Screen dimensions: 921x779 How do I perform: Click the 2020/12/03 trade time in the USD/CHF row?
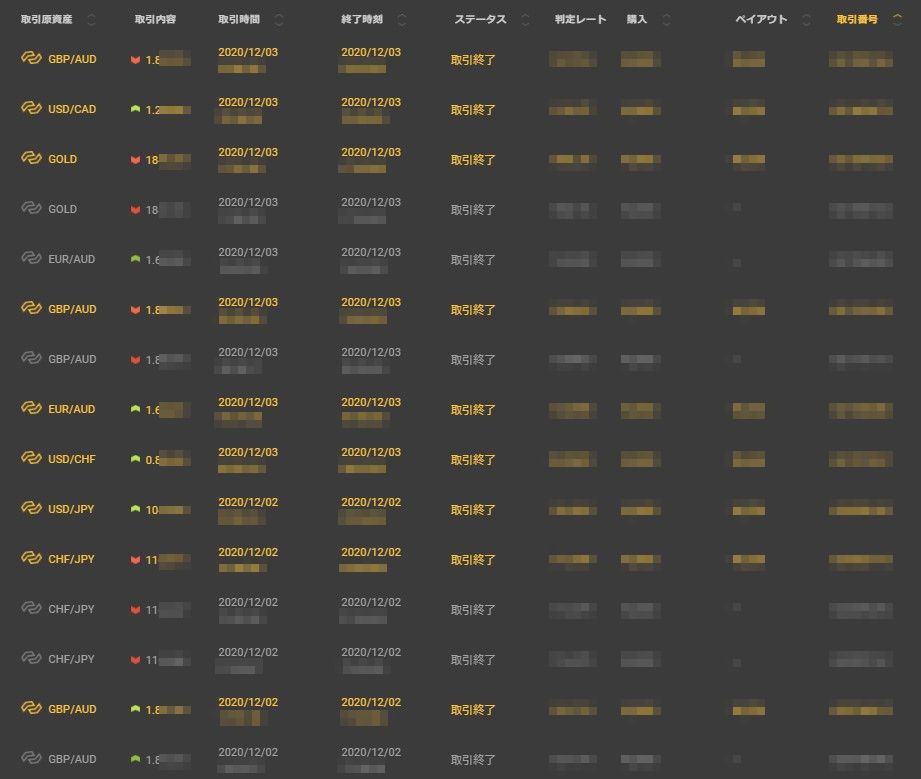pyautogui.click(x=248, y=452)
